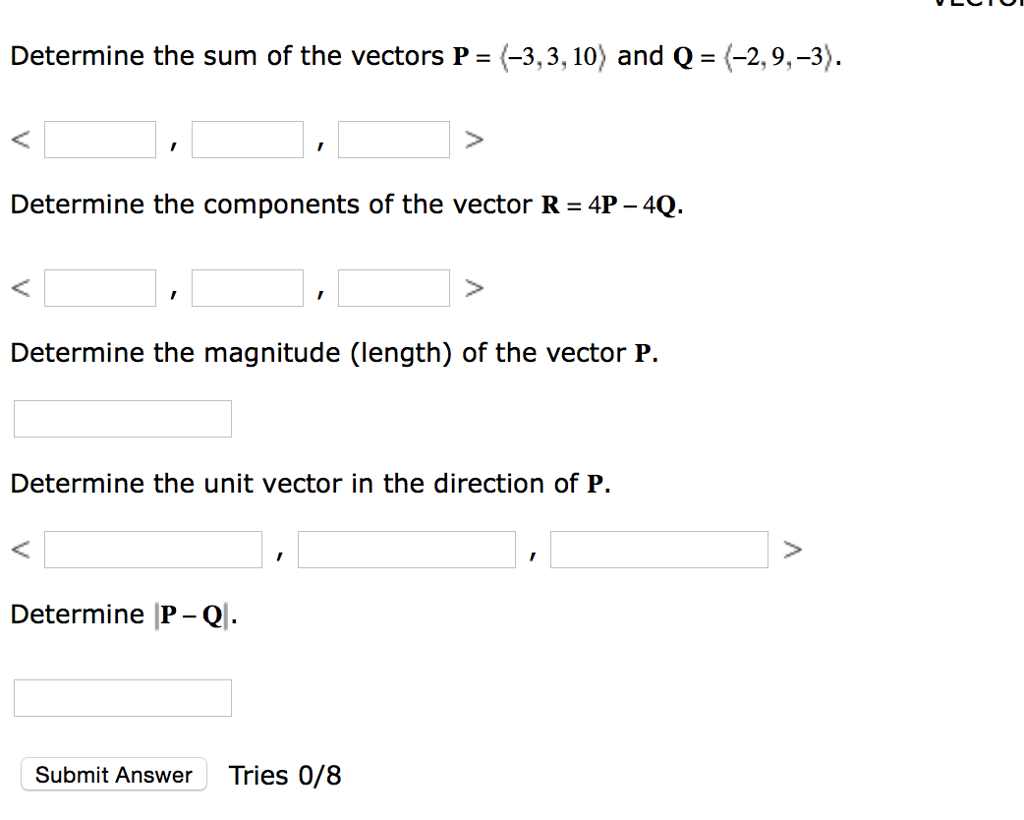Click the third input box for vector sum
1024x820 pixels.
coord(393,139)
